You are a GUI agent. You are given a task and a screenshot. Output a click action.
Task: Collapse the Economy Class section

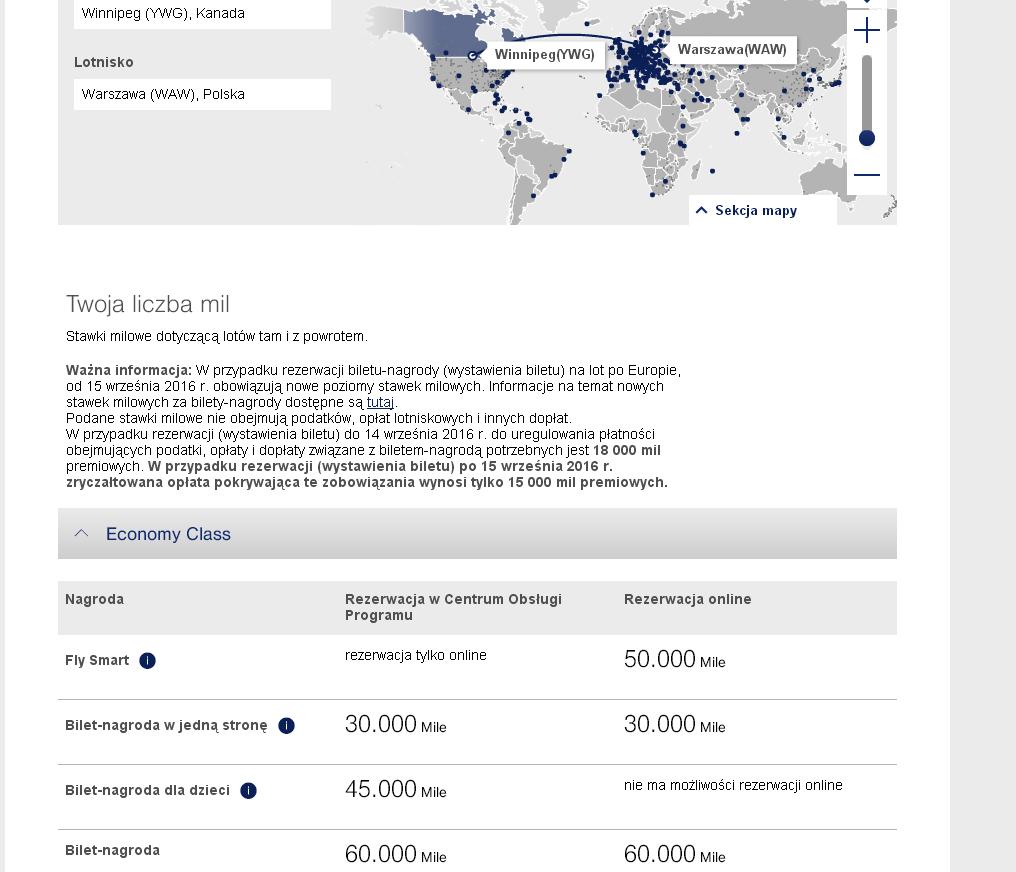[x=477, y=534]
